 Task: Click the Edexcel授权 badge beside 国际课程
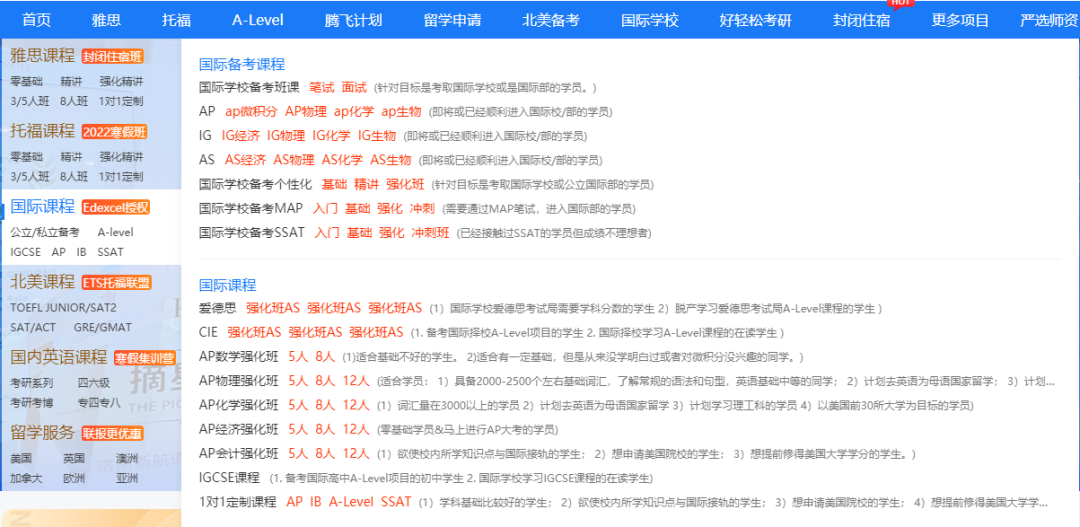pos(116,207)
